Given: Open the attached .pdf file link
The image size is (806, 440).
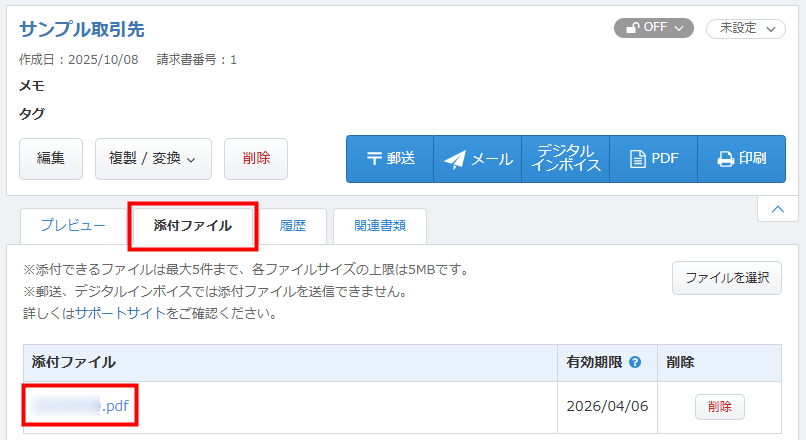Looking at the screenshot, I should (x=80, y=406).
